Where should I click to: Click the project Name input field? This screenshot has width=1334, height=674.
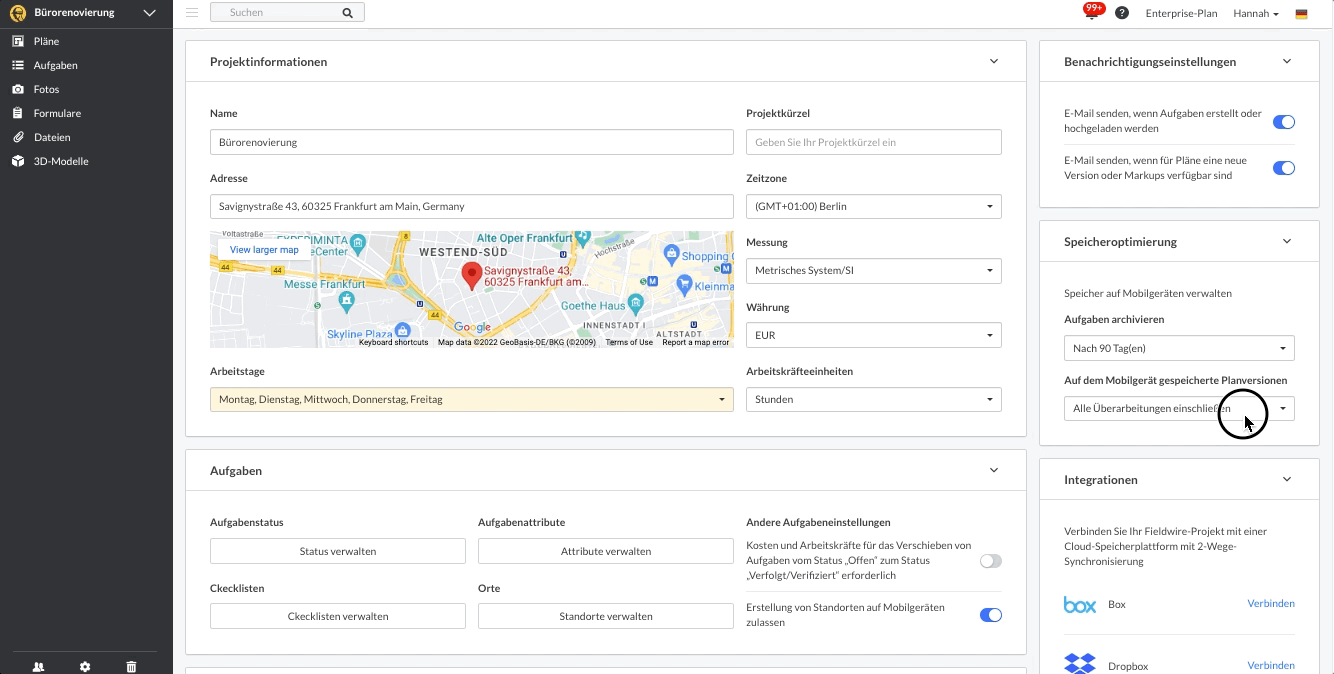tap(472, 142)
